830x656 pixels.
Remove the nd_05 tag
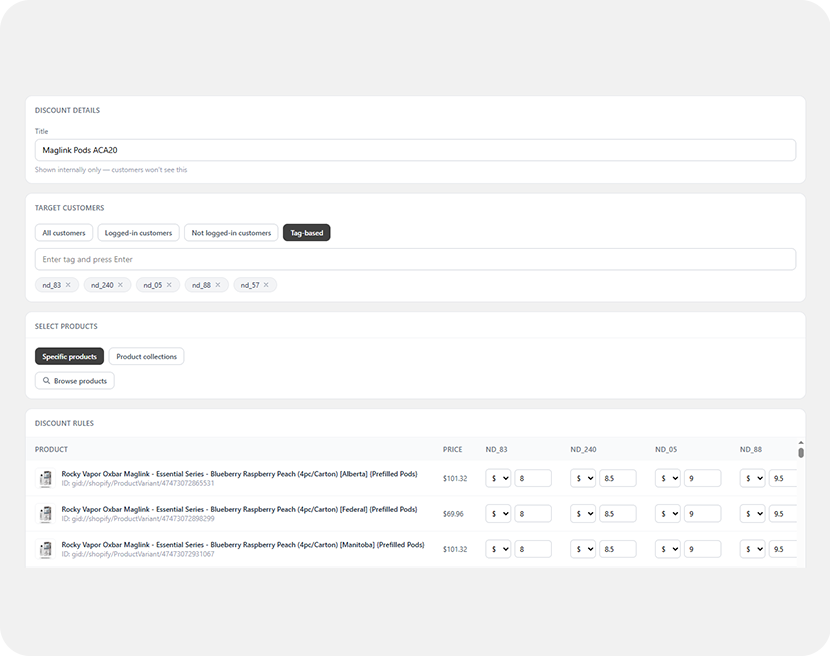(x=169, y=285)
